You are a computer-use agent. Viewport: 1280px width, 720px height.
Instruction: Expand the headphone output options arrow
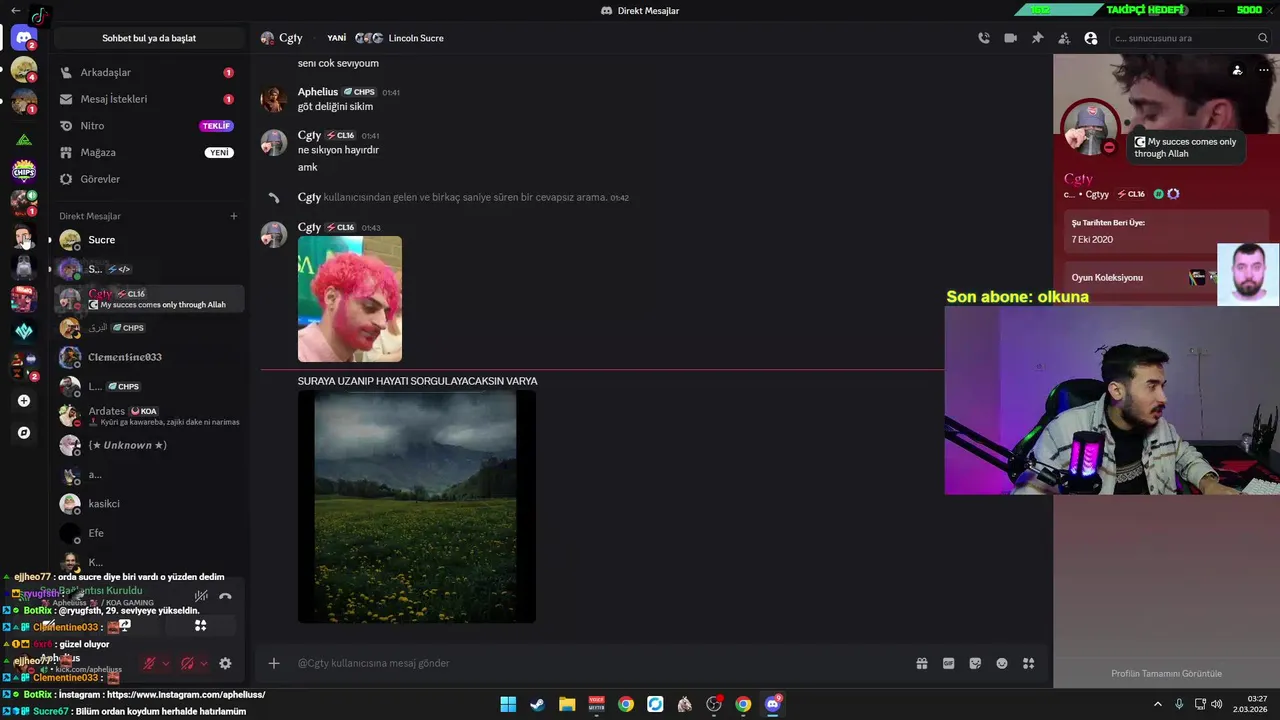pyautogui.click(x=203, y=663)
